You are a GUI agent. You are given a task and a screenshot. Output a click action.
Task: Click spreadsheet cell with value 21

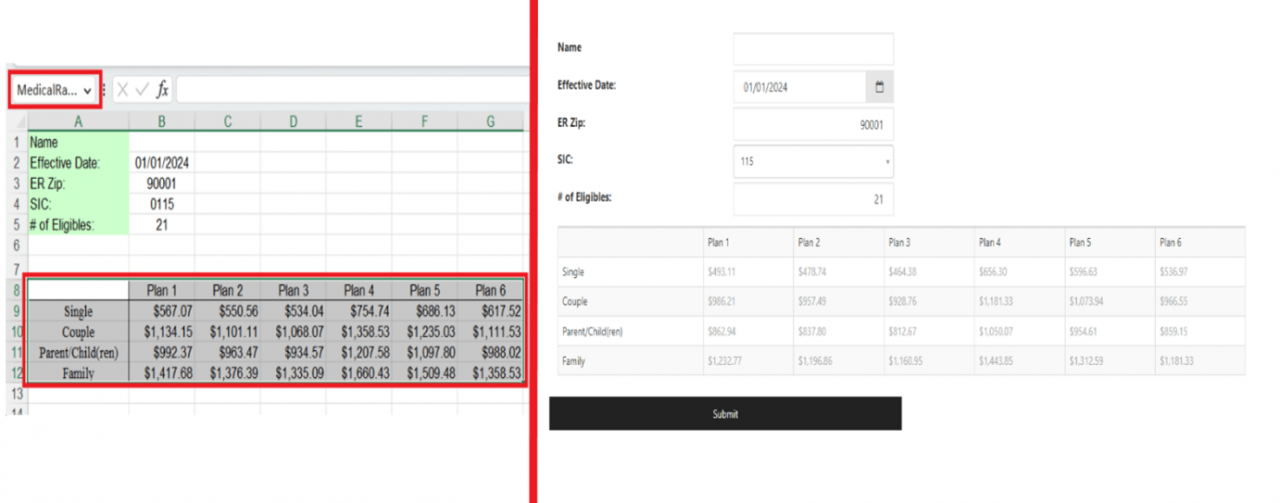click(x=162, y=225)
